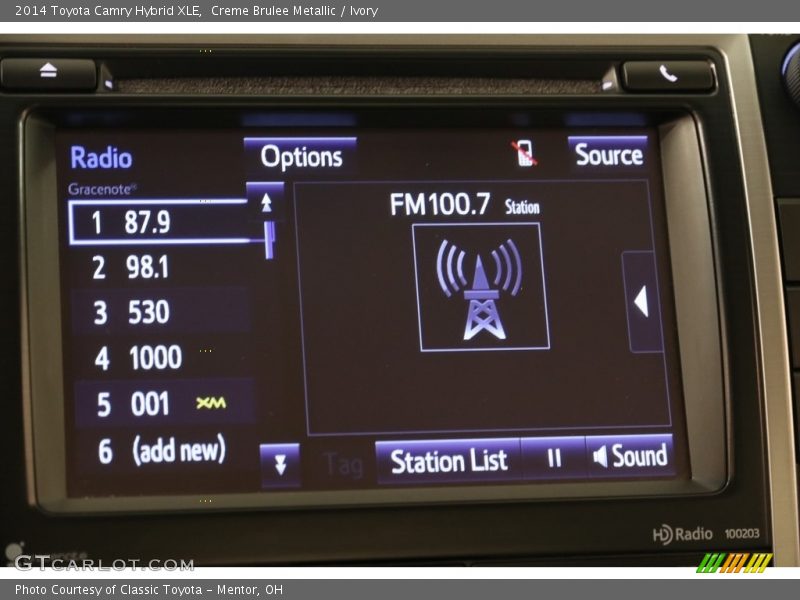
Task: Pause the radio playback
Action: coord(553,458)
